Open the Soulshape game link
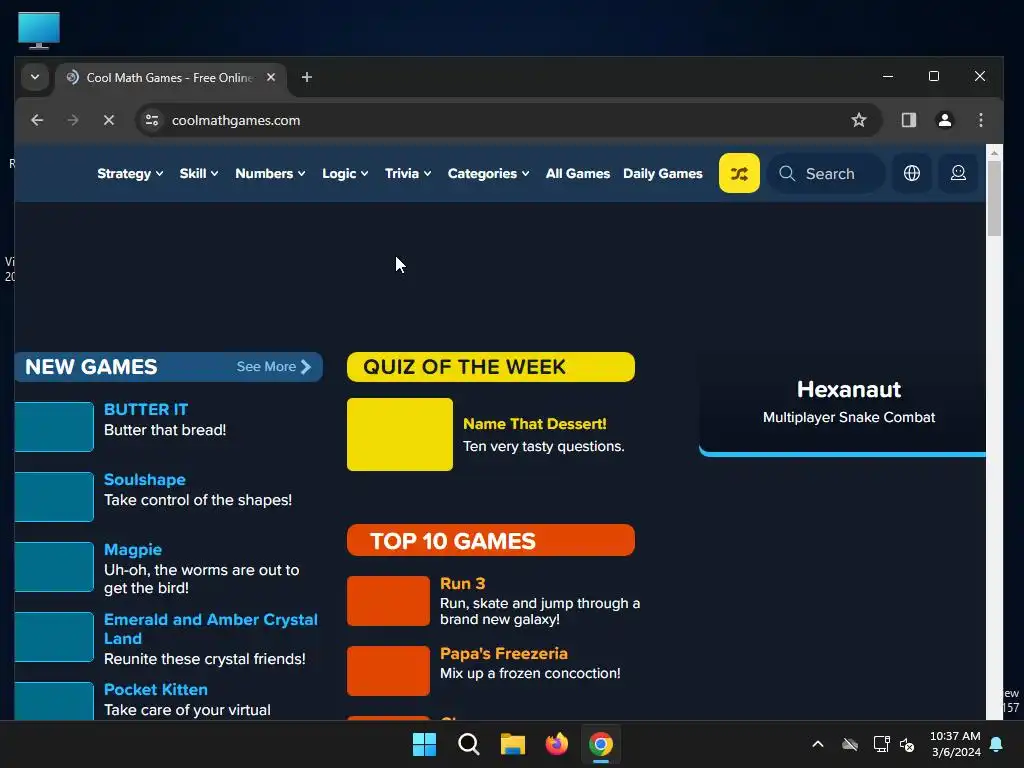The height and width of the screenshot is (768, 1024). pos(144,479)
